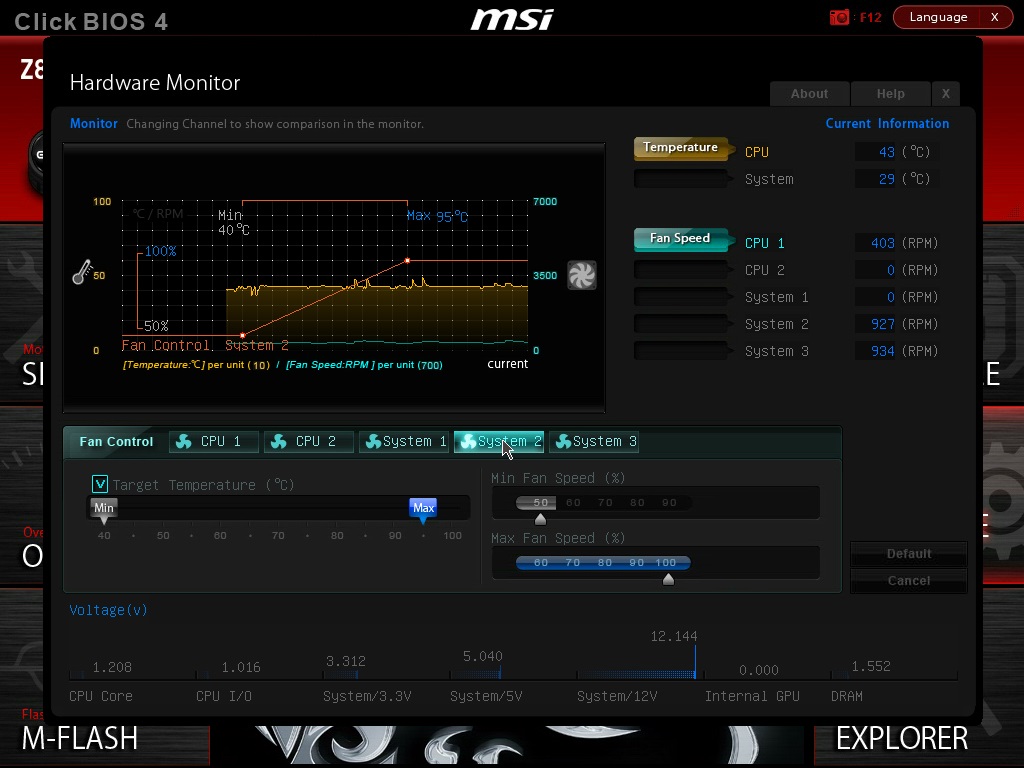The image size is (1024, 768).
Task: Click the fan icon right of the graph
Action: [x=581, y=275]
